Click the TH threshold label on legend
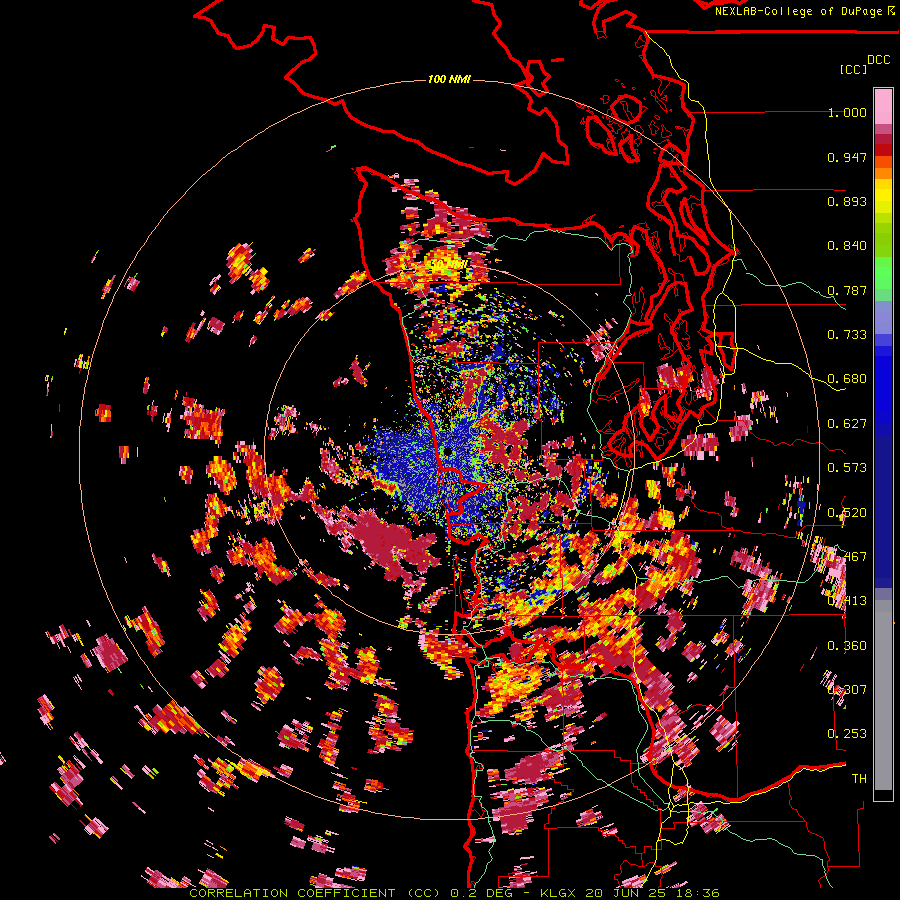The height and width of the screenshot is (900, 900). click(859, 779)
